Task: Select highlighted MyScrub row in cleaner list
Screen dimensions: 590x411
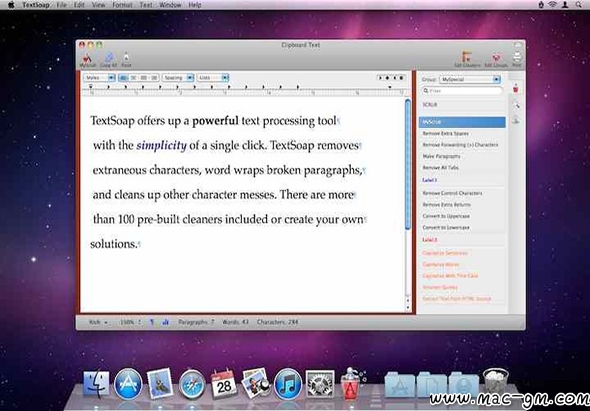Action: [x=462, y=122]
